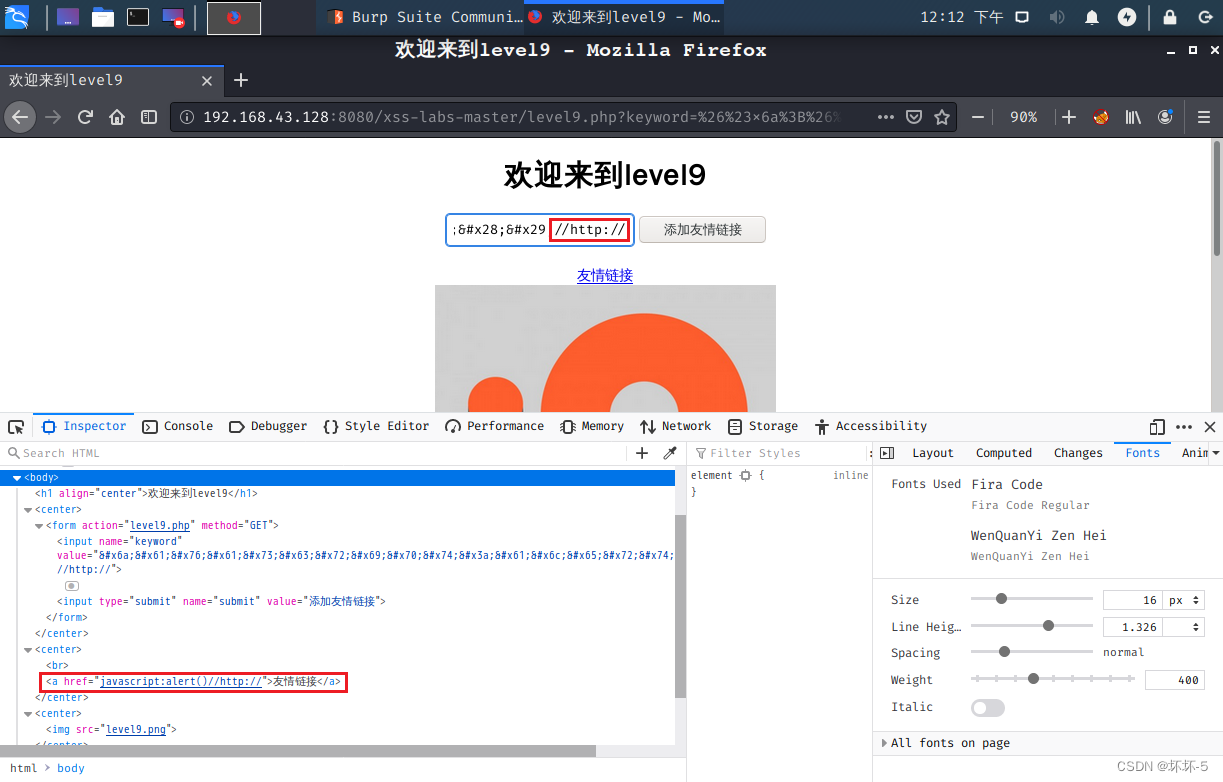Open the Console panel
The height and width of the screenshot is (782, 1223).
pos(177,426)
